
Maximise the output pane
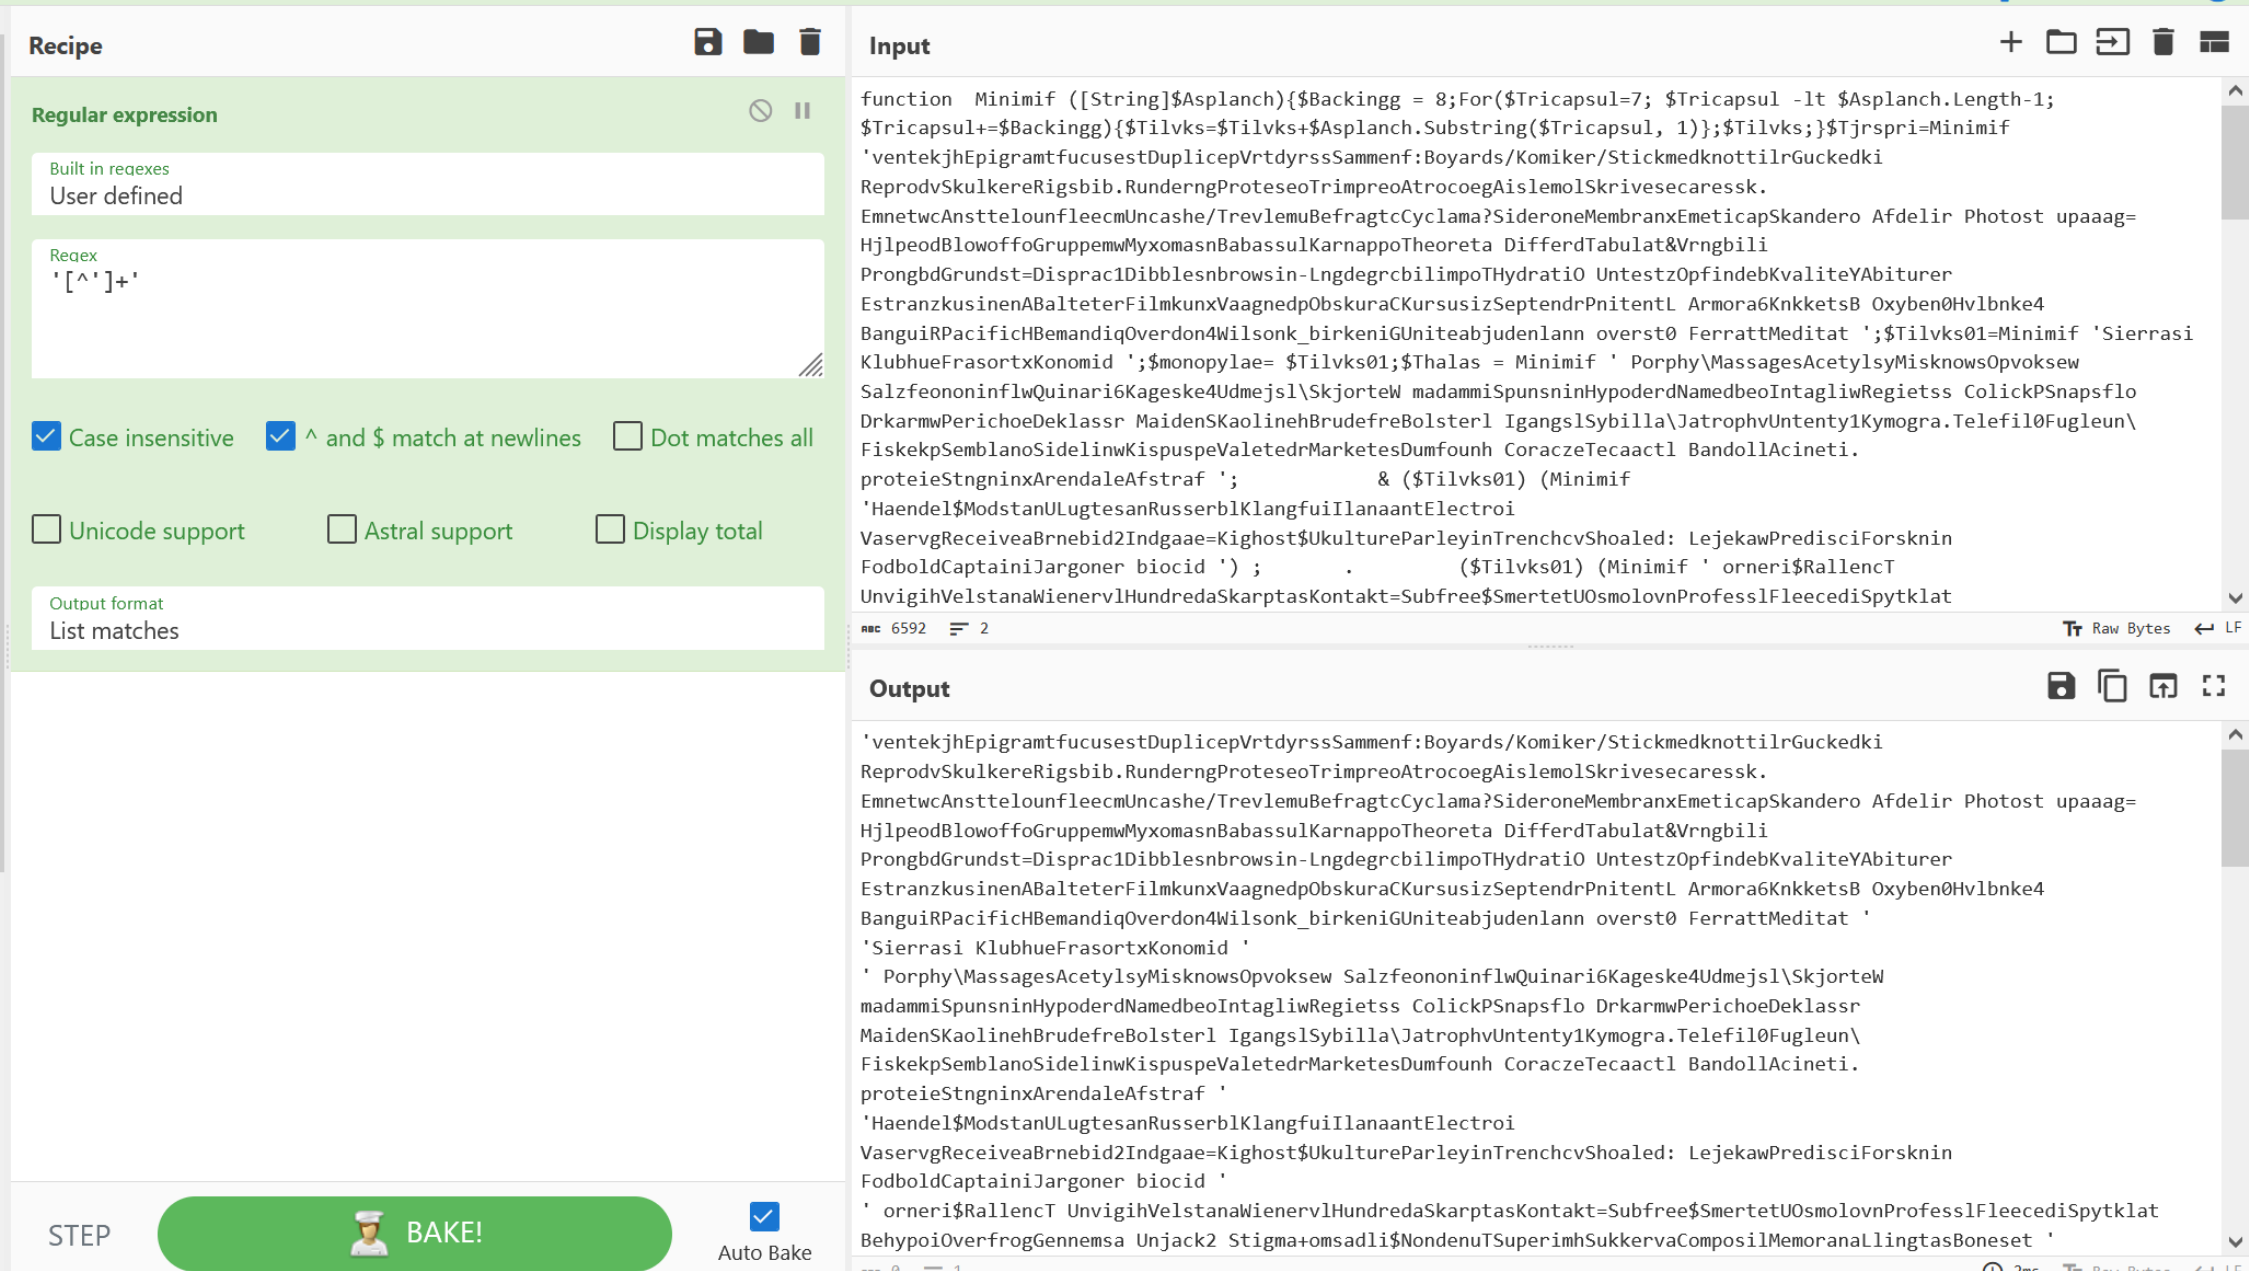(2214, 686)
